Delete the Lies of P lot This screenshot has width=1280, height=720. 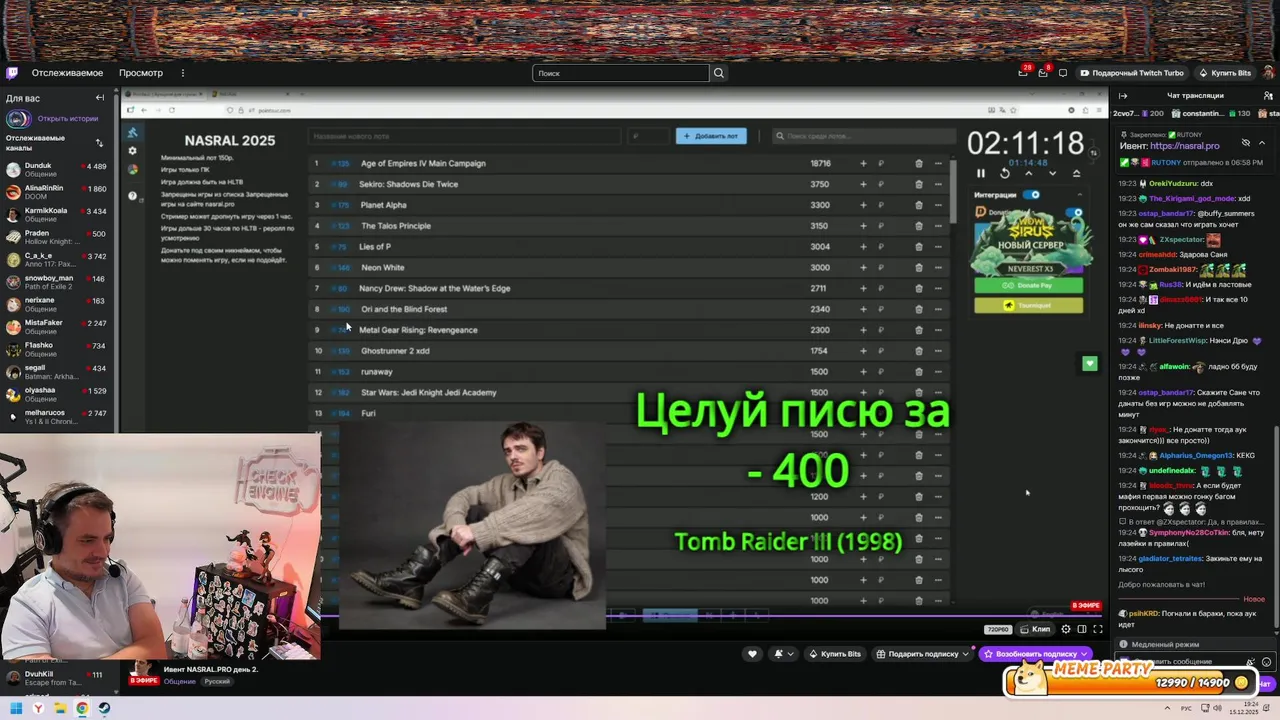(919, 247)
